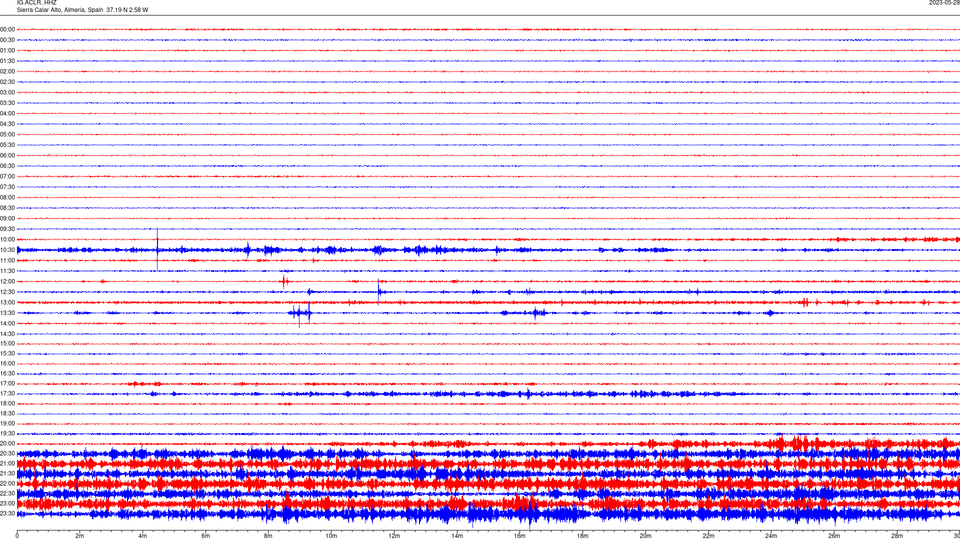
Task: Select the 23:00 time row label
Action: (x=7, y=503)
